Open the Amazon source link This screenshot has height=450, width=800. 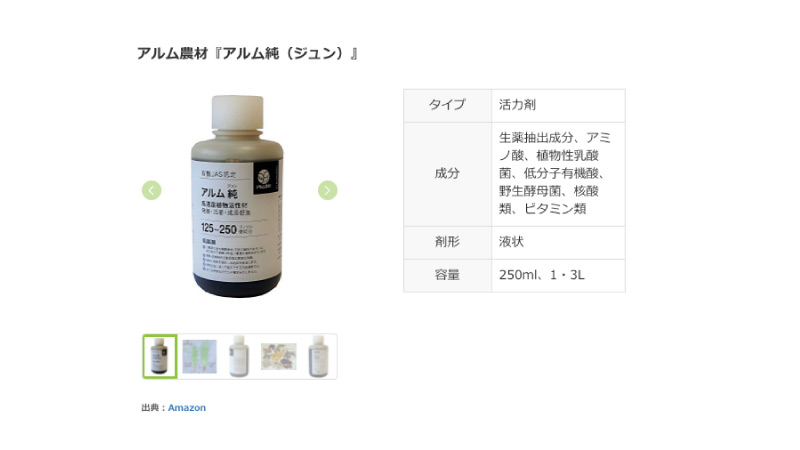(187, 408)
